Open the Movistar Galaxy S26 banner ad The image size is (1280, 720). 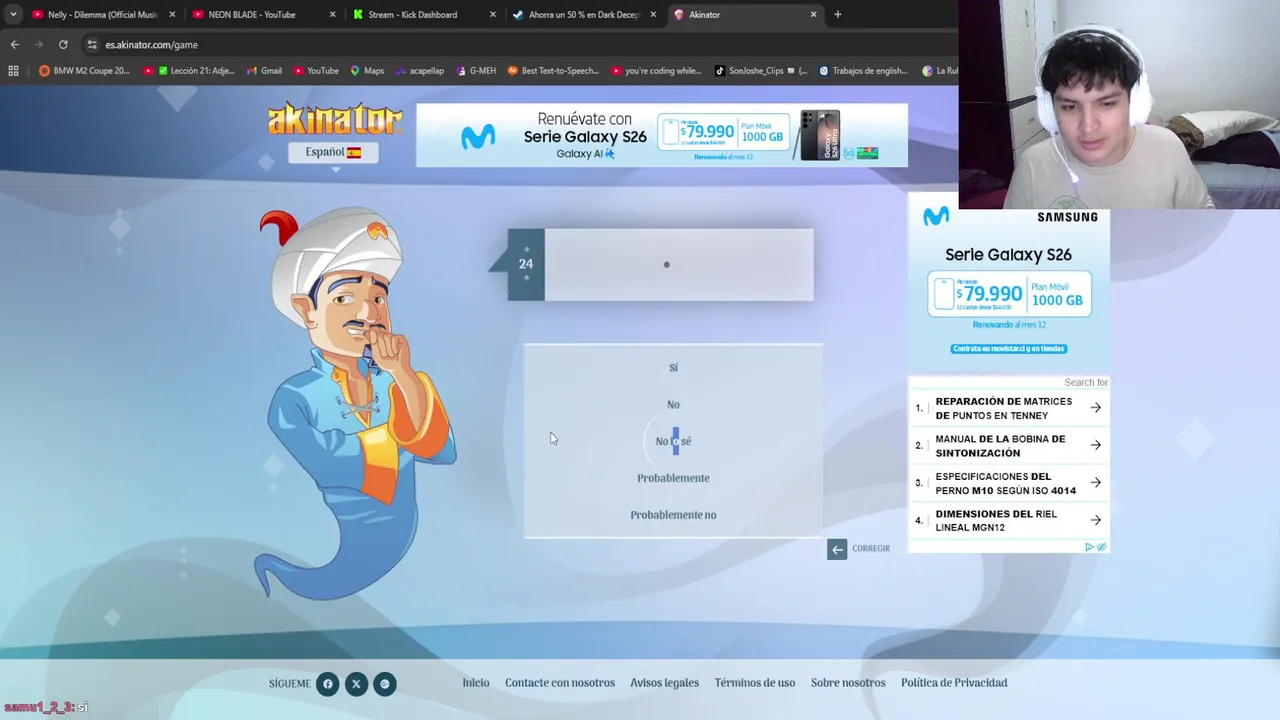(x=662, y=135)
